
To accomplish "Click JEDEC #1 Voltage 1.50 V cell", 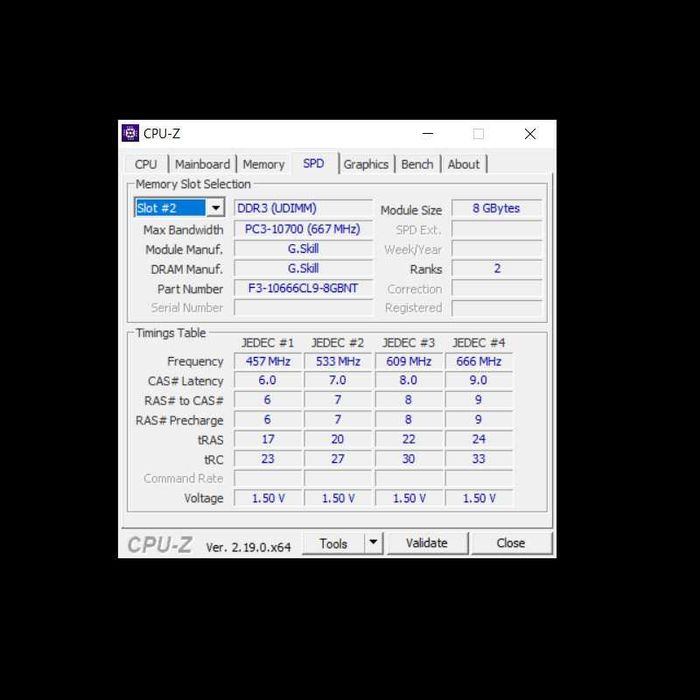I will (268, 498).
